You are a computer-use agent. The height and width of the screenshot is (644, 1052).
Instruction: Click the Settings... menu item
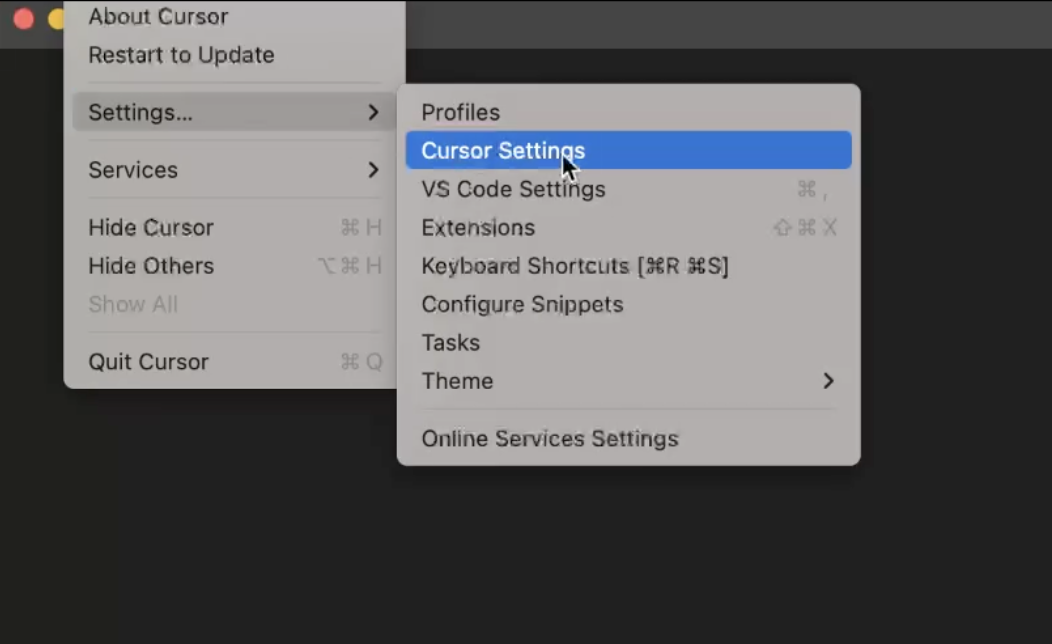click(x=140, y=112)
